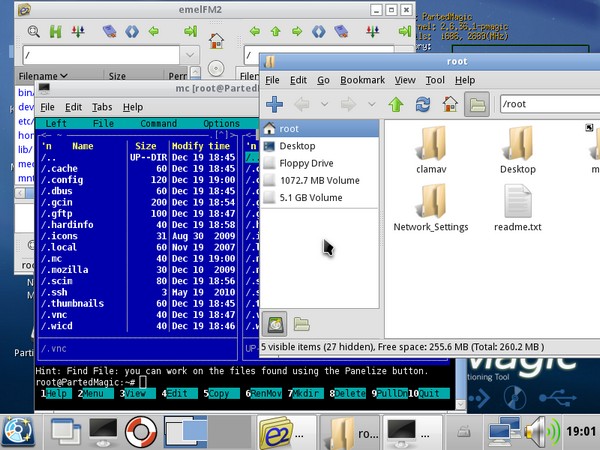Click the CD disc icon in emelFM2
This screenshot has height=450, width=600.
[216, 68]
